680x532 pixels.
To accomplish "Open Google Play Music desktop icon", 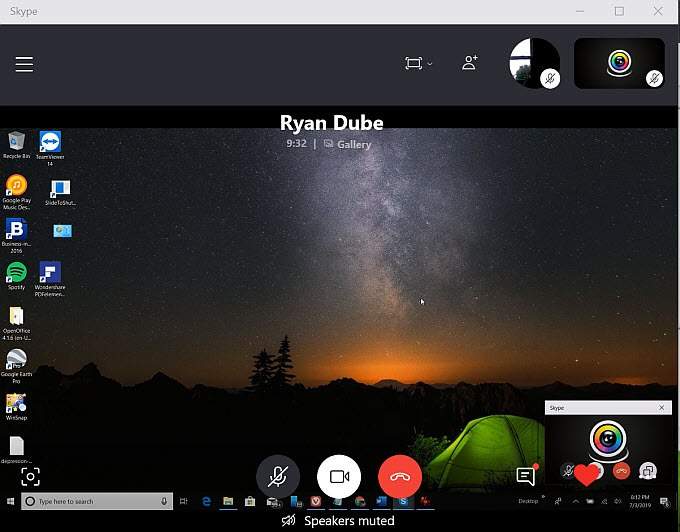I will pyautogui.click(x=16, y=192).
